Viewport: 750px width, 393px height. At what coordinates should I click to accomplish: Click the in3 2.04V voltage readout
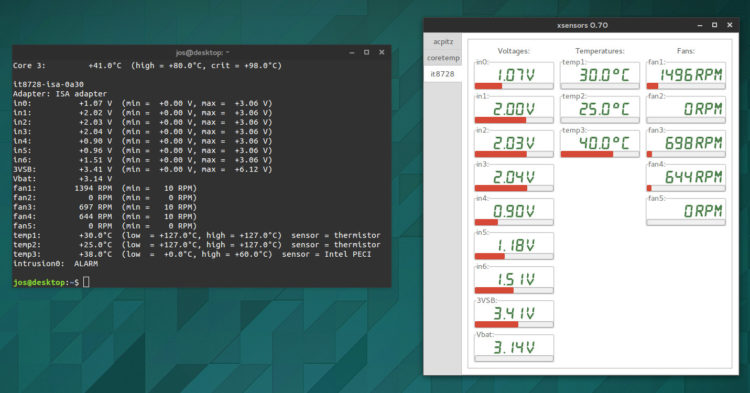coord(514,177)
